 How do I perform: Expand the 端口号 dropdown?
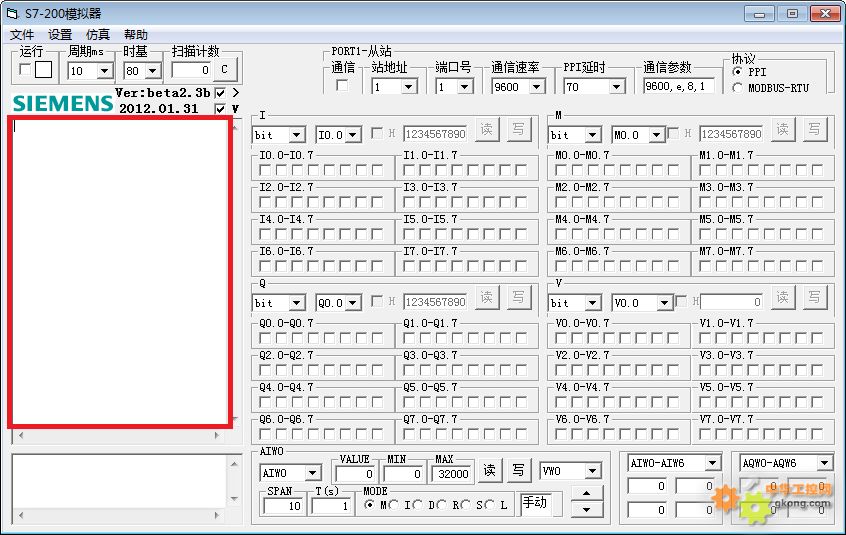pyautogui.click(x=465, y=87)
